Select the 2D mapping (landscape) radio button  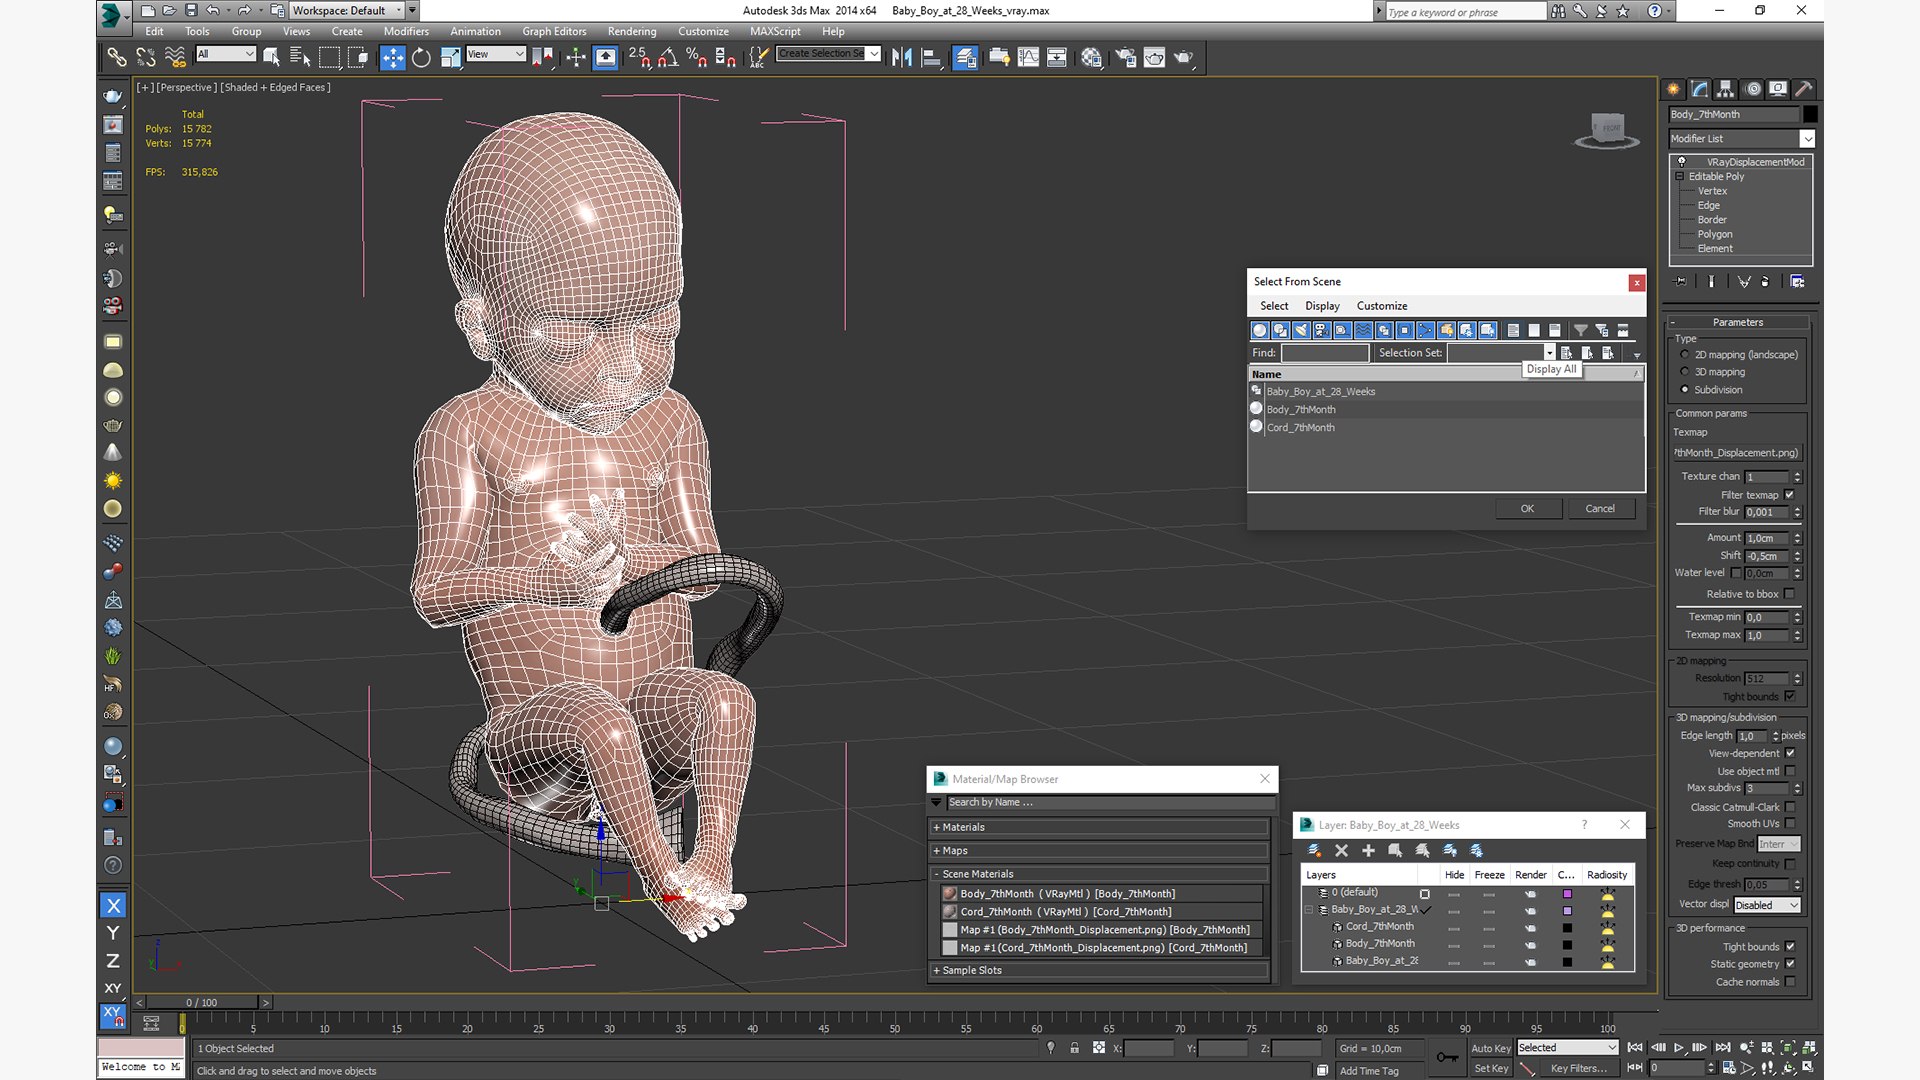[x=1685, y=354]
